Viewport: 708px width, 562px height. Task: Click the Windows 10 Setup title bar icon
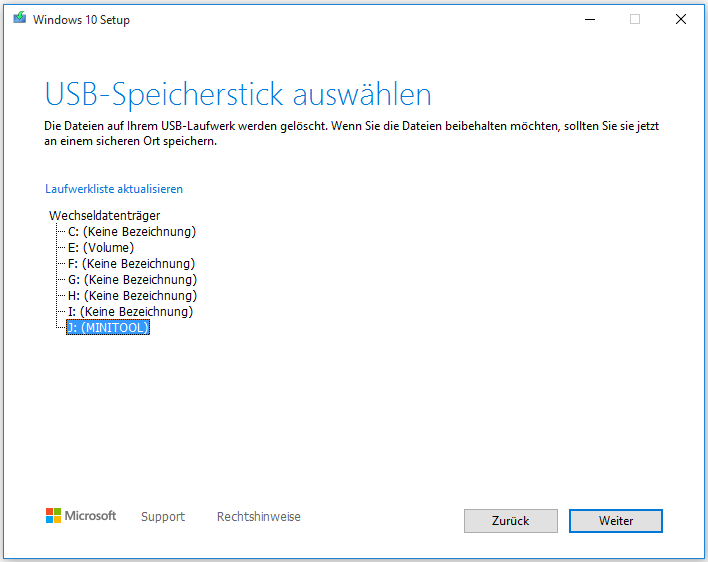19,18
